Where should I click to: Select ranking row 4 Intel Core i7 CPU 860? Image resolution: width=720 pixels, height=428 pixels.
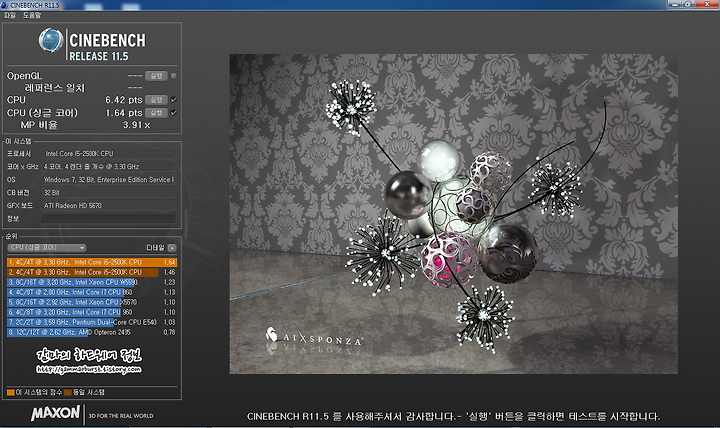(92, 292)
